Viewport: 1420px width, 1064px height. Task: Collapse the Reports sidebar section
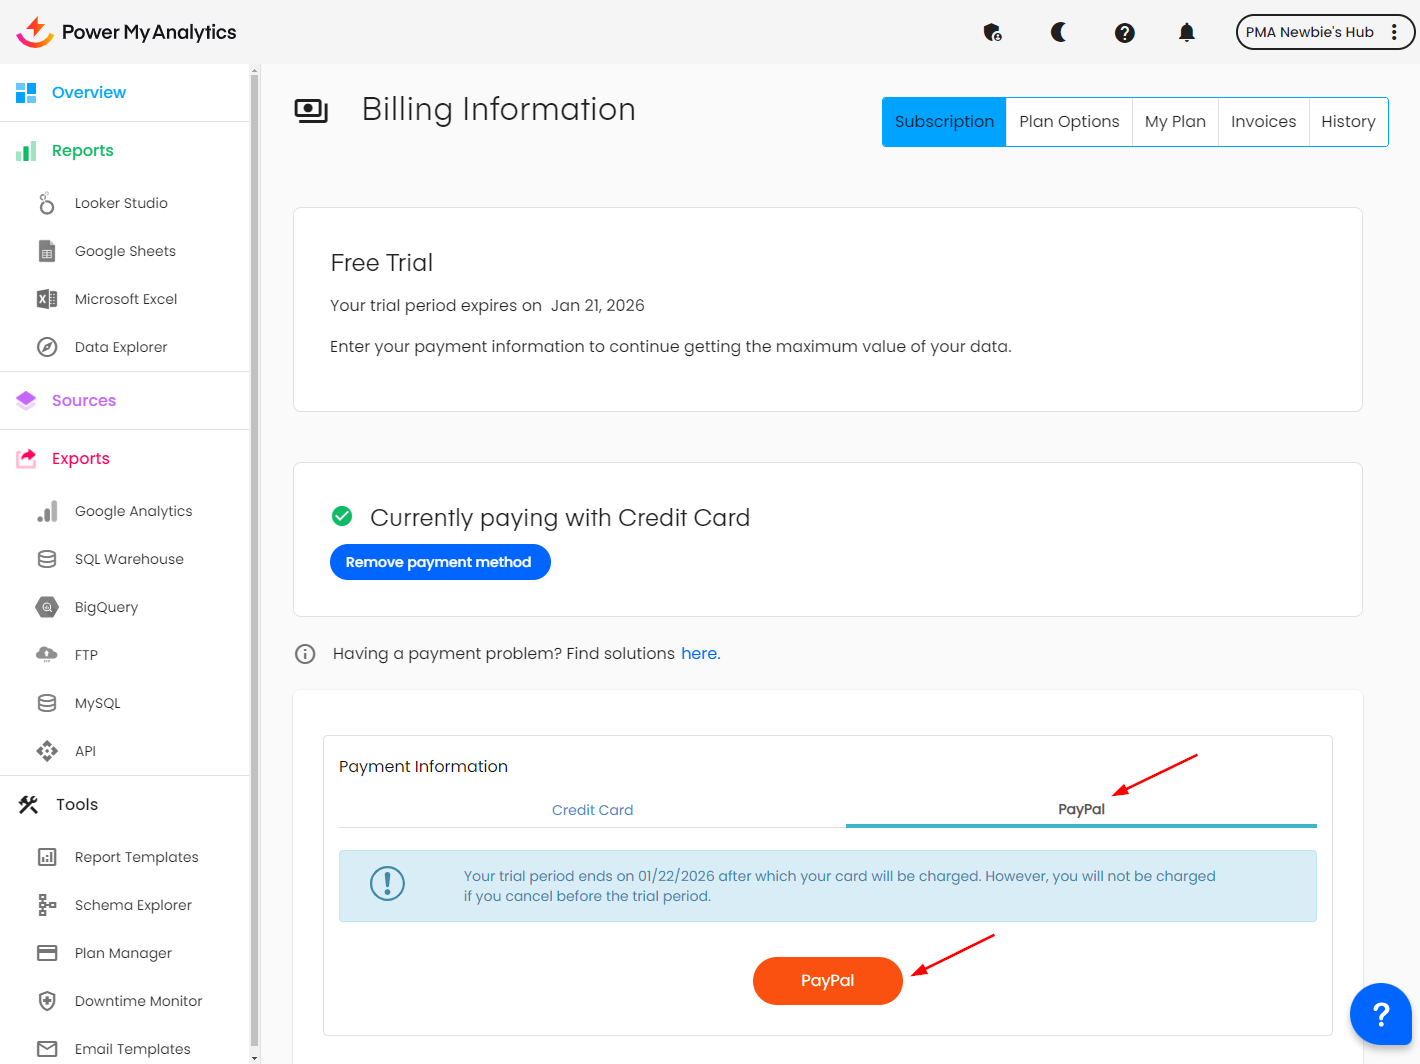[82, 151]
